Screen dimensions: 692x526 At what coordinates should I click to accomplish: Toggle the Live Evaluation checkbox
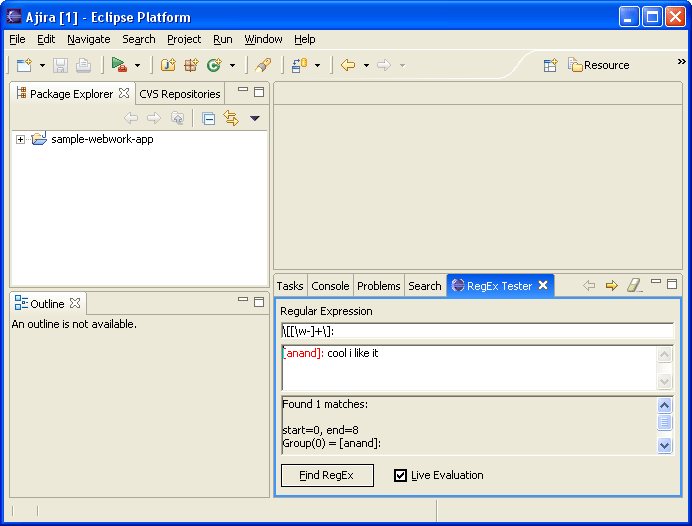coord(400,475)
